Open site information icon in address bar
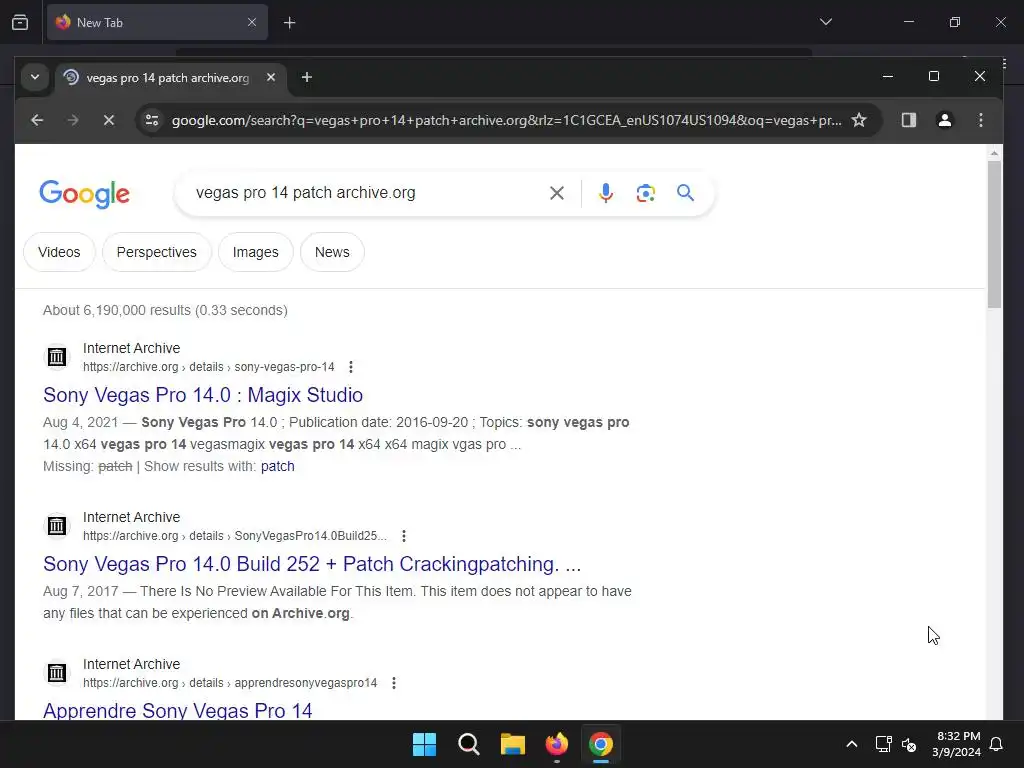1024x768 pixels. coord(152,120)
